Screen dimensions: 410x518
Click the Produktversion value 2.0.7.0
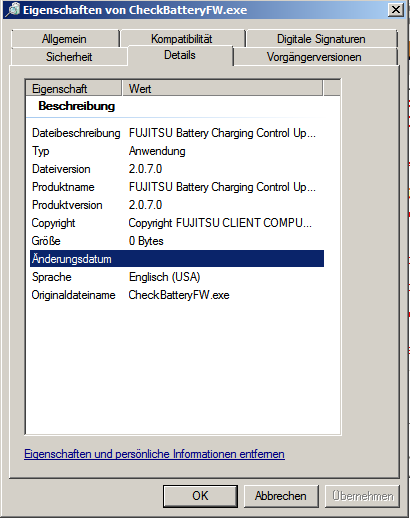point(145,205)
